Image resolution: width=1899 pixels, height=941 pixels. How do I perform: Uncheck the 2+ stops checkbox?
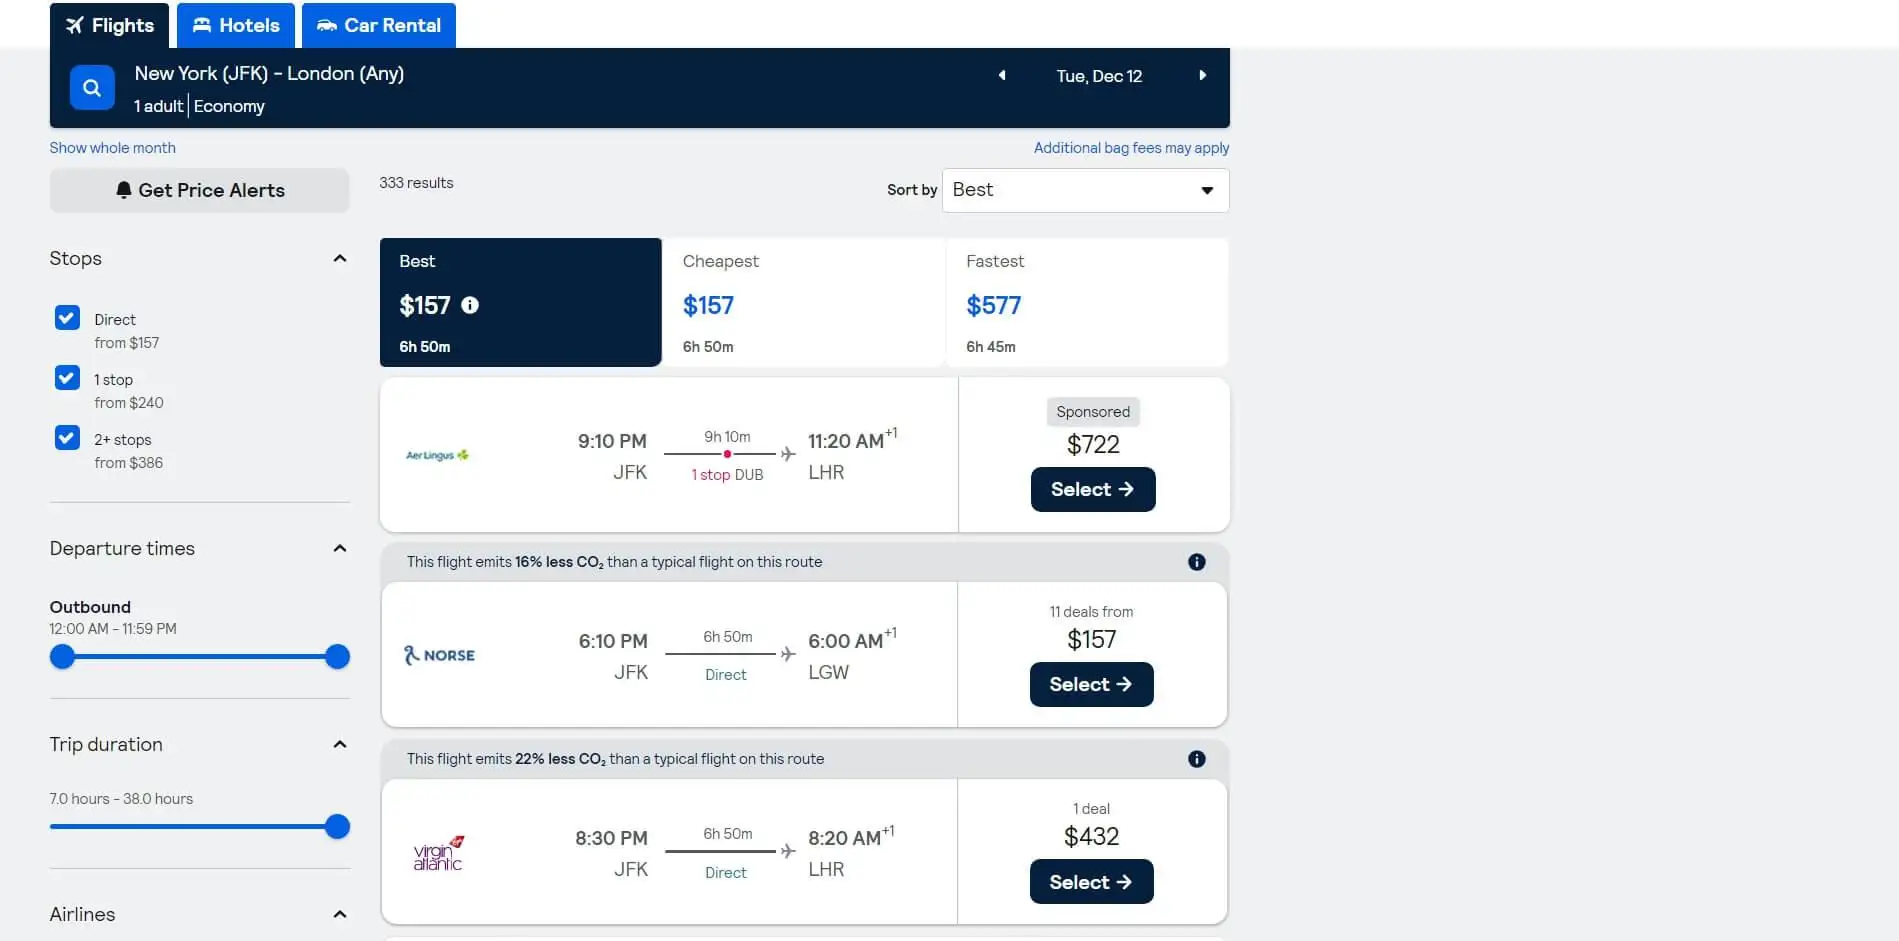point(67,438)
